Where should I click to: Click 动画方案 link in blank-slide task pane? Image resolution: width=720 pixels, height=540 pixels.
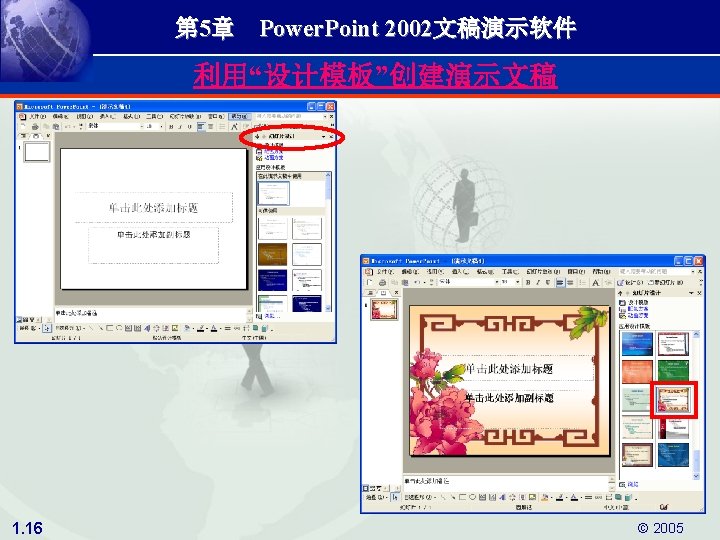[x=274, y=158]
